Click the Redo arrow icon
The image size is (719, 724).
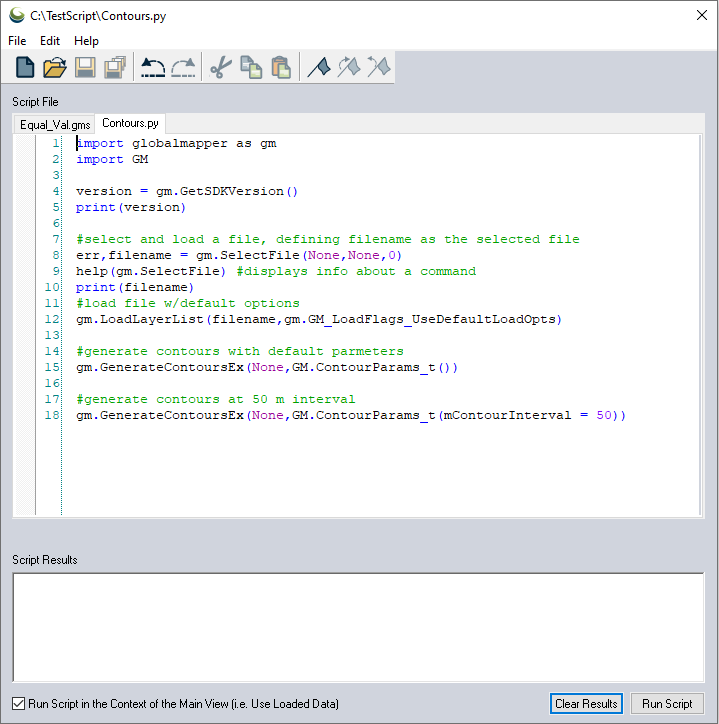tap(184, 68)
